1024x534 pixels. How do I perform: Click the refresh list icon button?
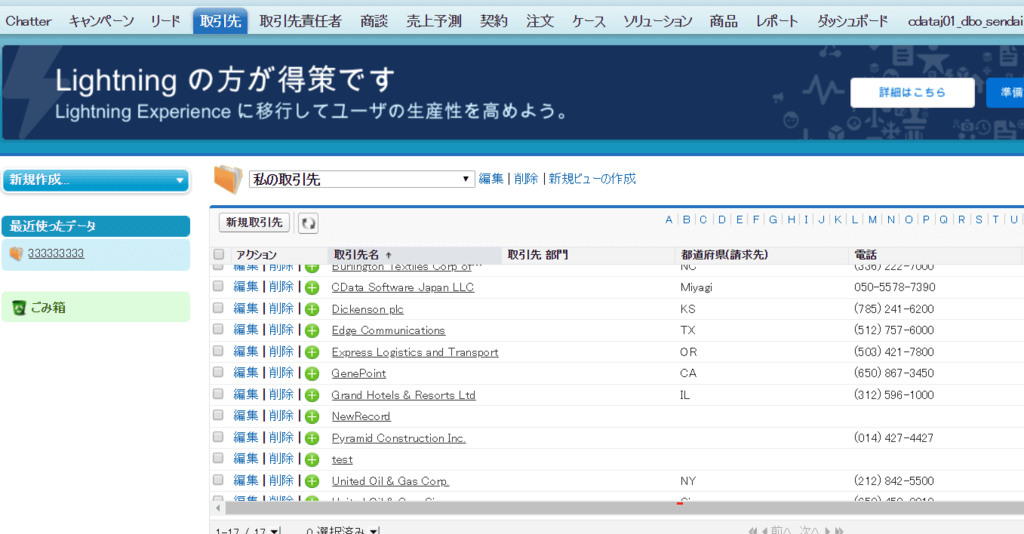[x=308, y=223]
